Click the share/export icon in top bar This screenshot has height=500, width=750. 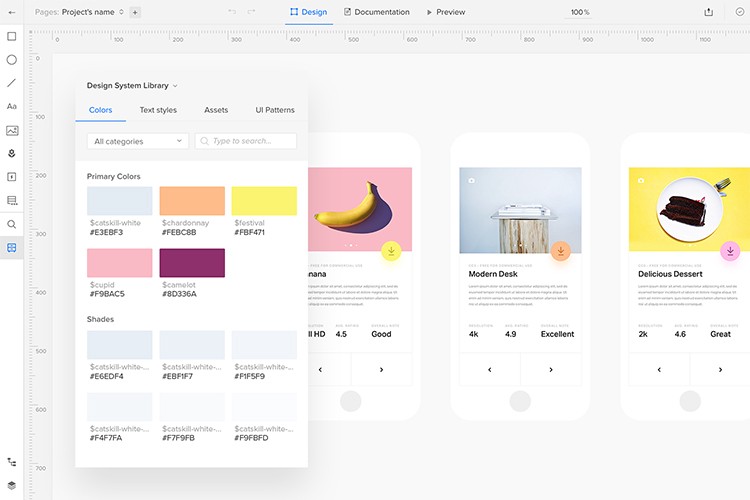point(709,12)
